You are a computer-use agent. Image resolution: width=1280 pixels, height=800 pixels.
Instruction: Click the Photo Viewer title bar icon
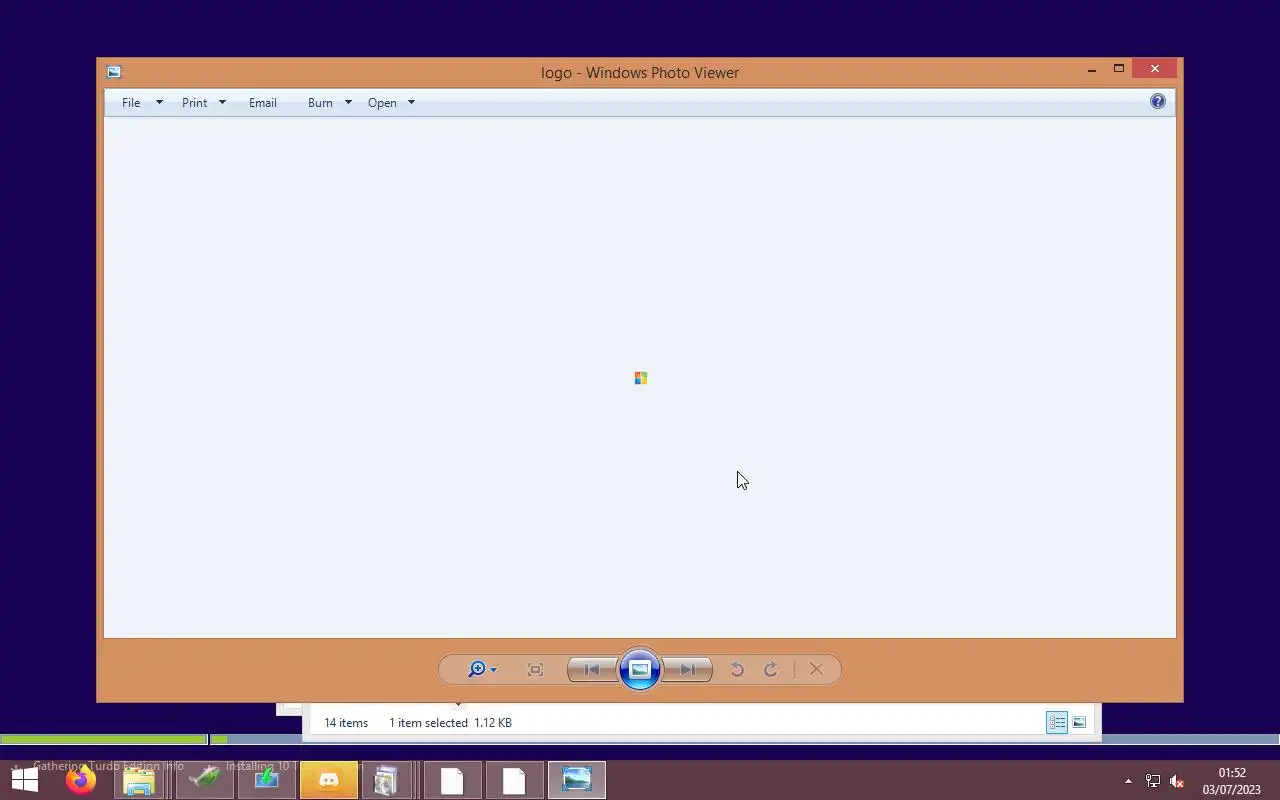(114, 72)
